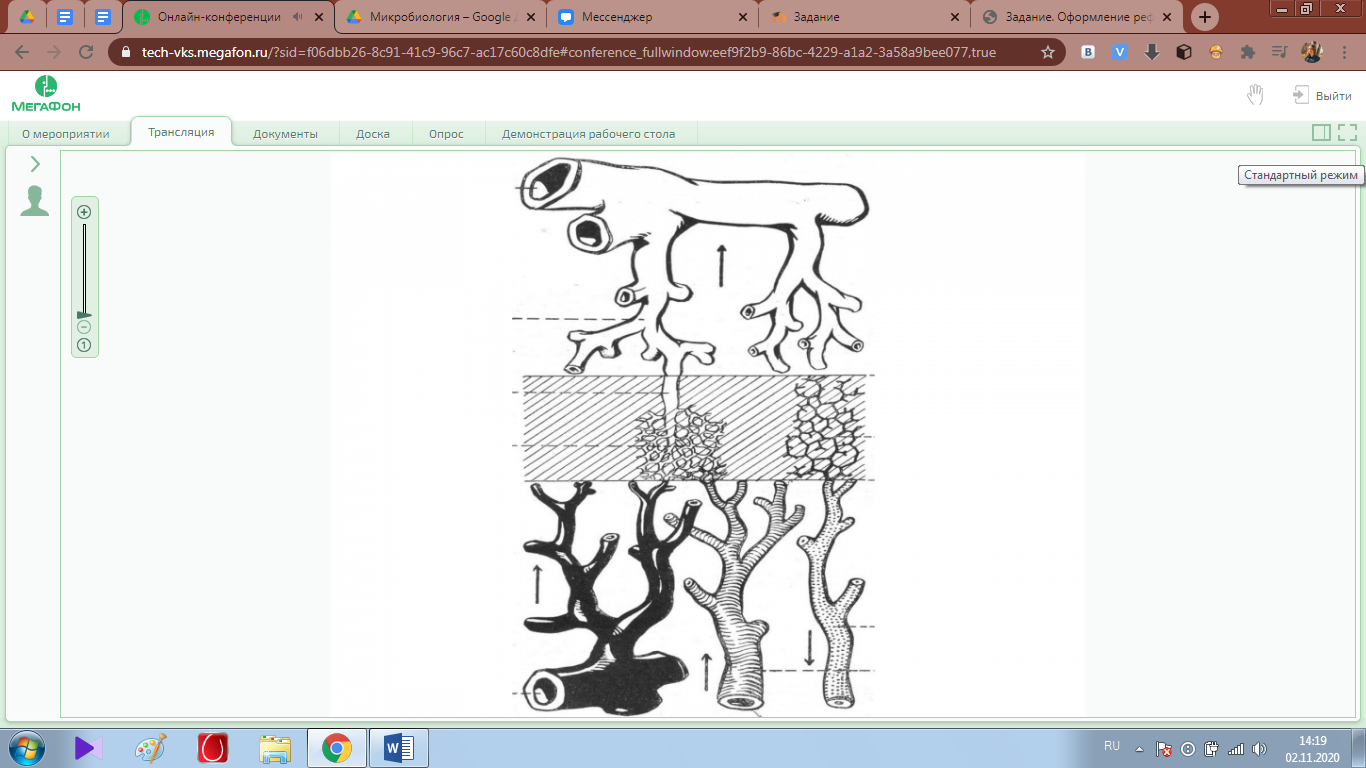The height and width of the screenshot is (768, 1366).
Task: Expand the left sidebar chevron
Action: coord(35,164)
